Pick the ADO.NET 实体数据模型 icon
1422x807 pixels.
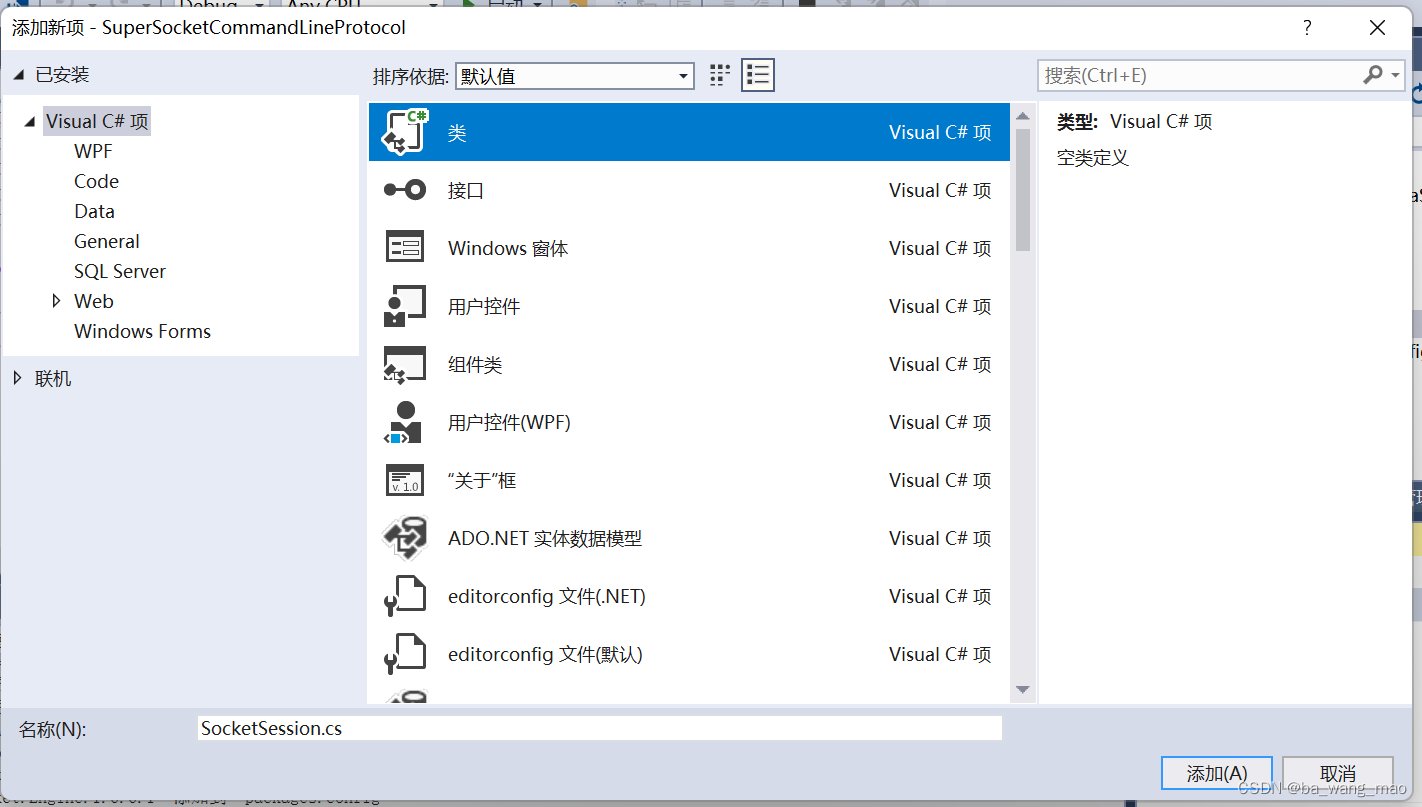406,538
